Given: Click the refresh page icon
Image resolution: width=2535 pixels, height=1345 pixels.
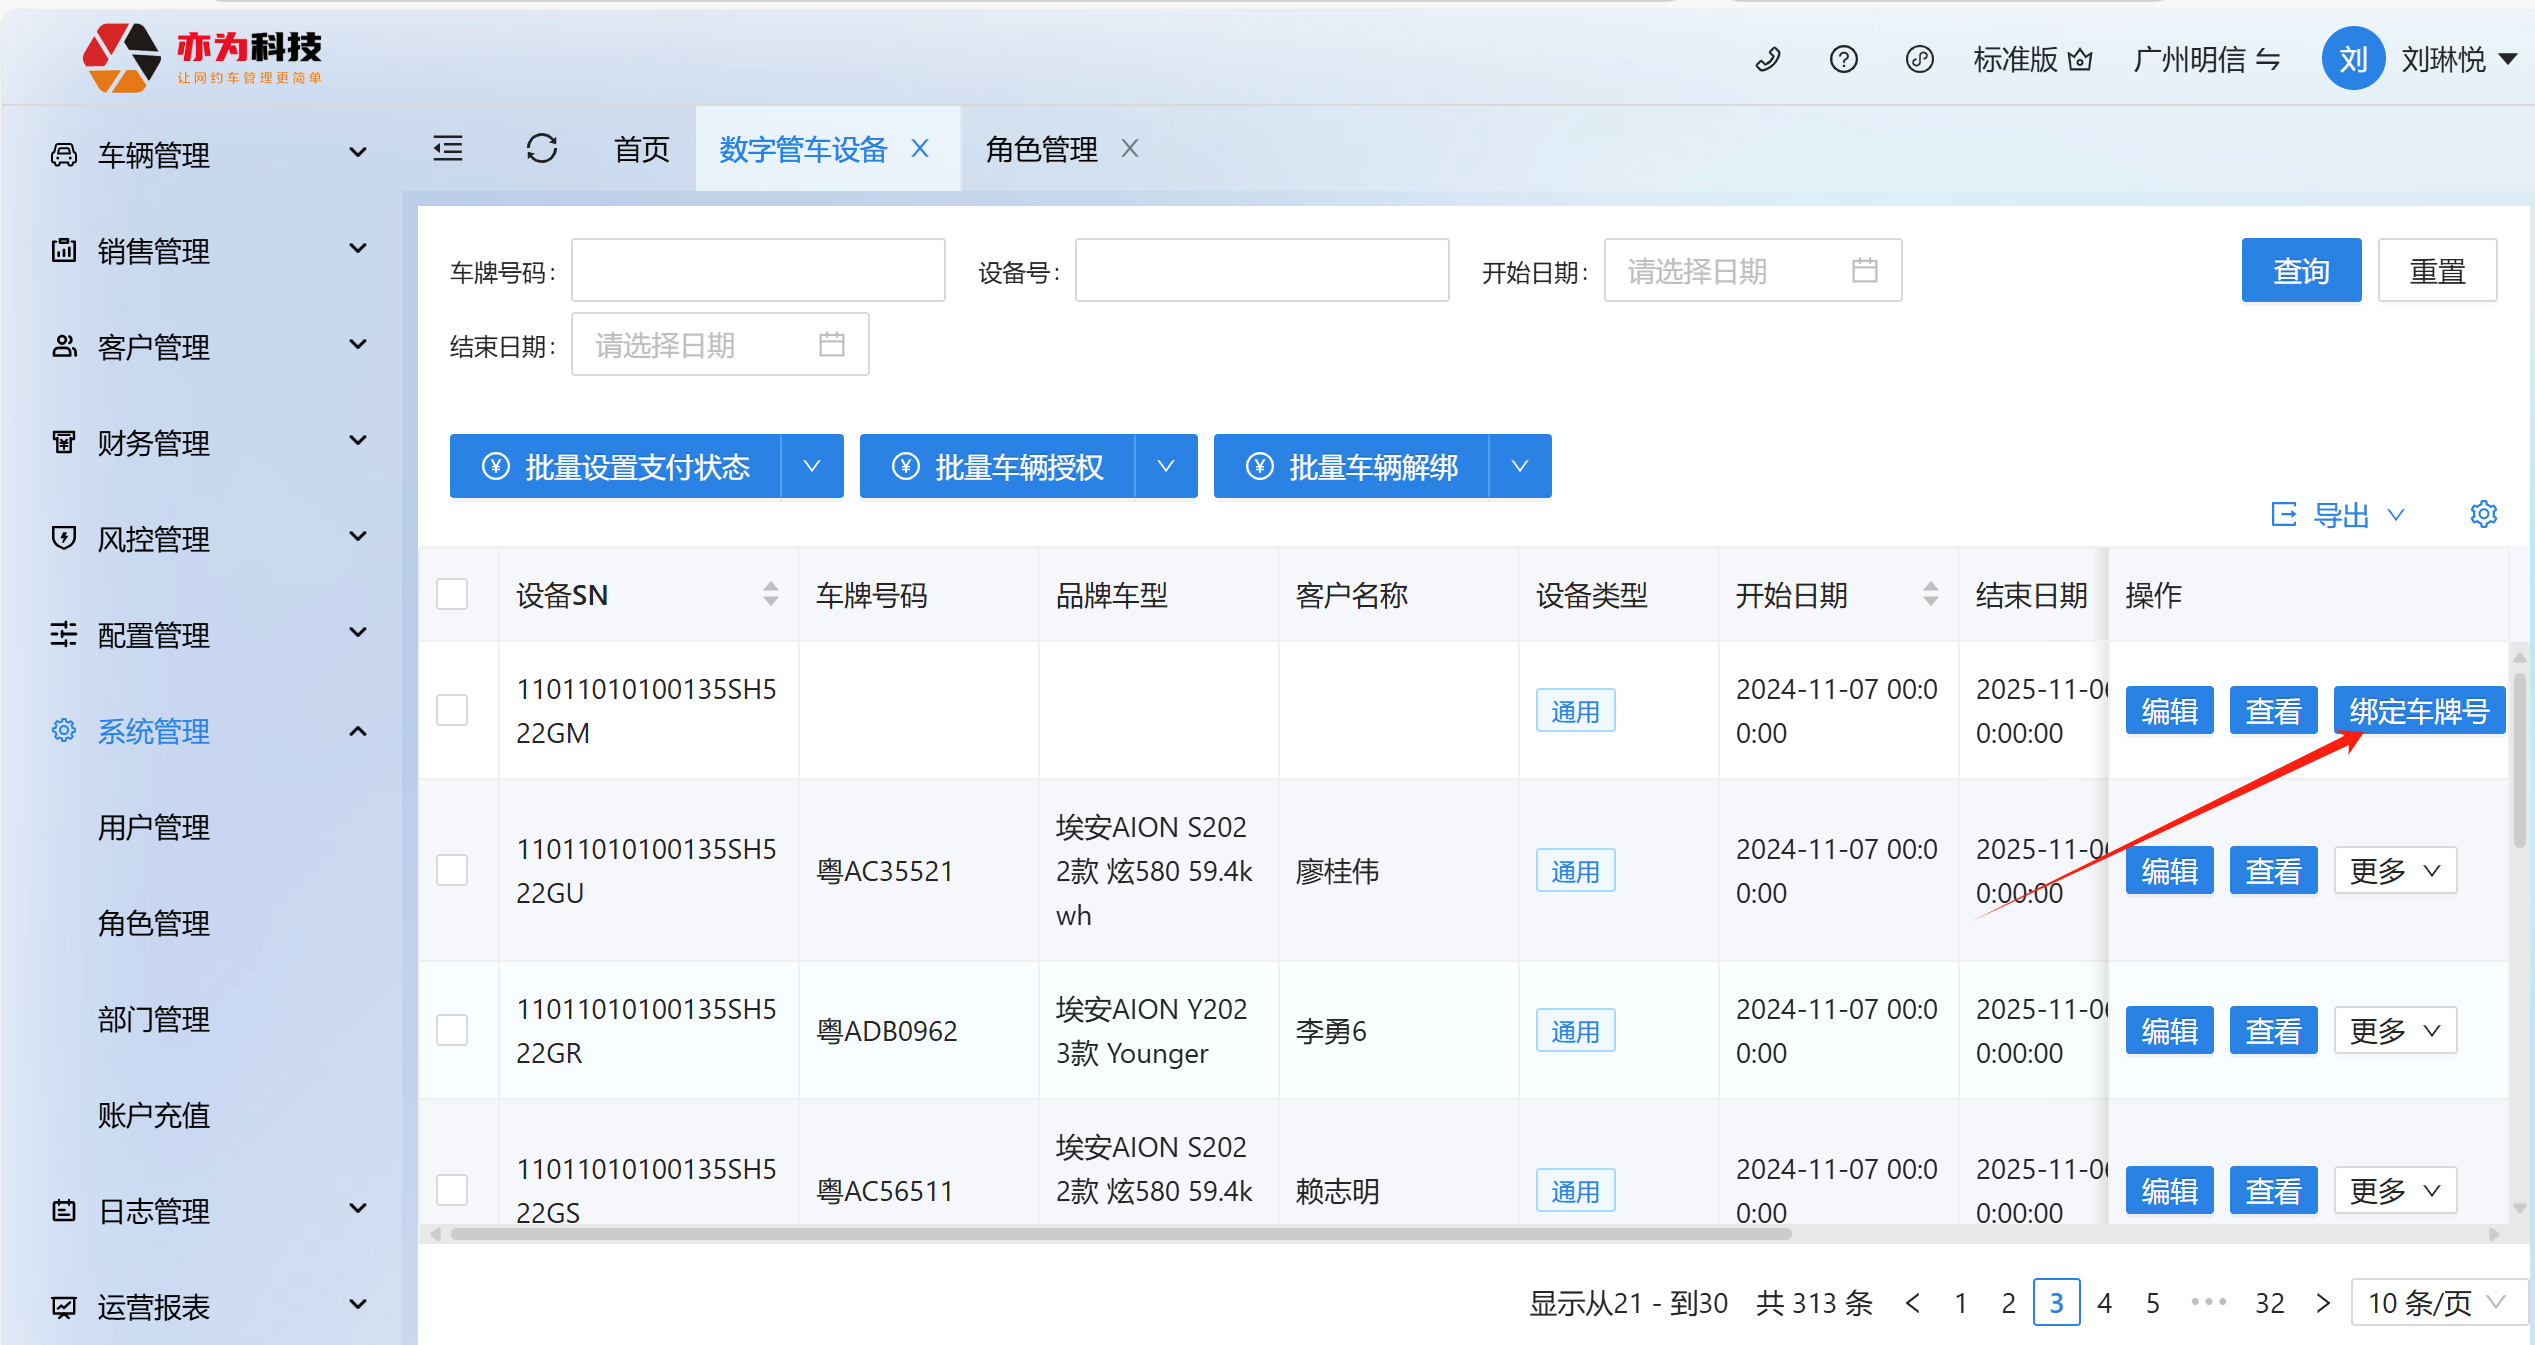Looking at the screenshot, I should coord(542,149).
